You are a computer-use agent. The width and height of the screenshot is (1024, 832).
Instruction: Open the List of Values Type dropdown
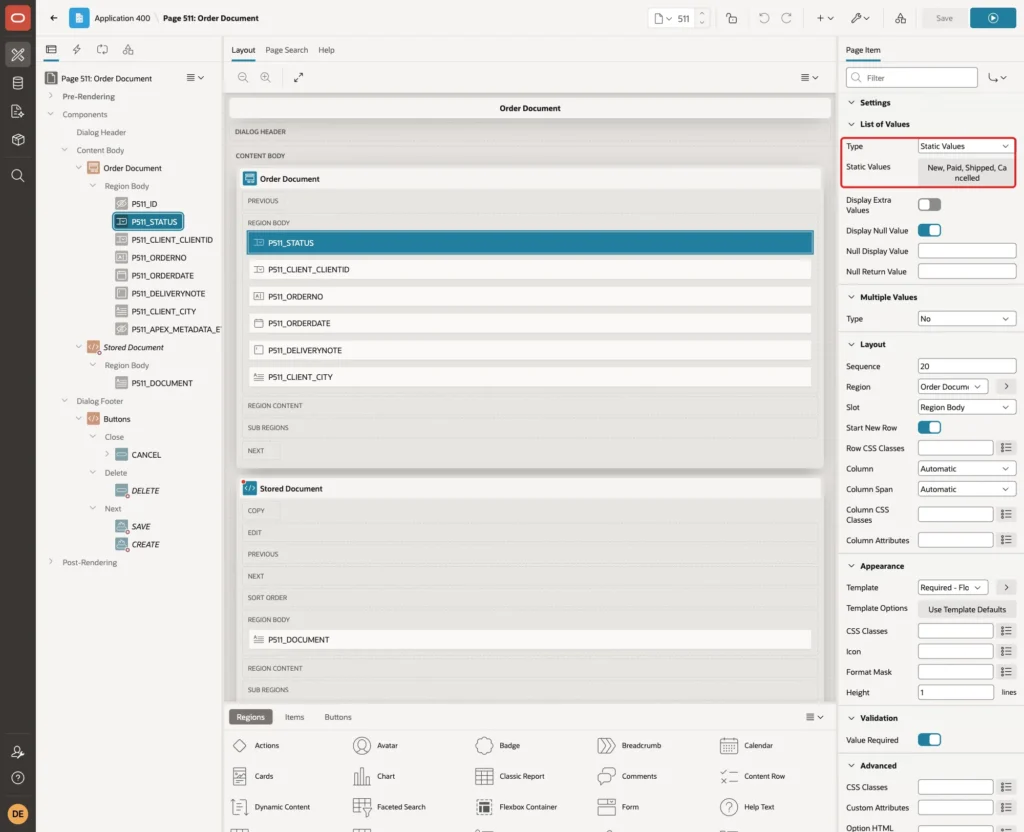pyautogui.click(x=965, y=146)
